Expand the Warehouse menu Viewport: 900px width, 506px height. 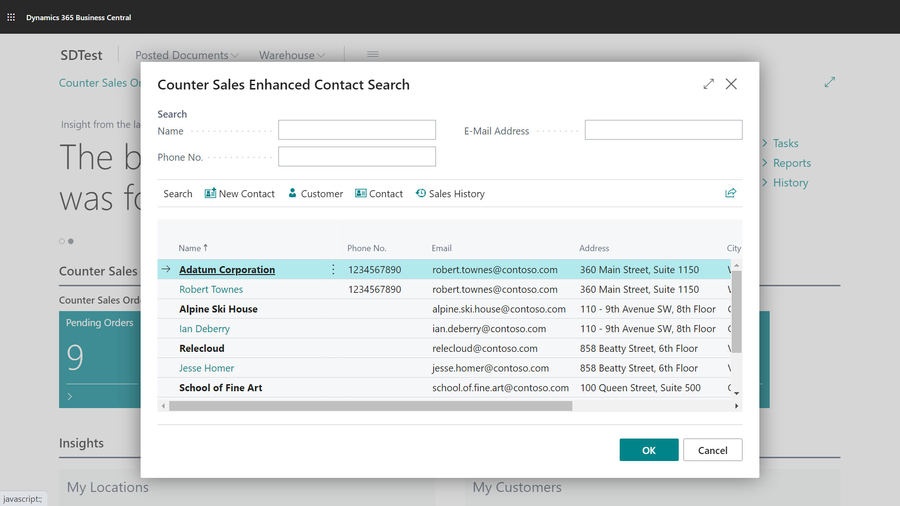pyautogui.click(x=292, y=55)
